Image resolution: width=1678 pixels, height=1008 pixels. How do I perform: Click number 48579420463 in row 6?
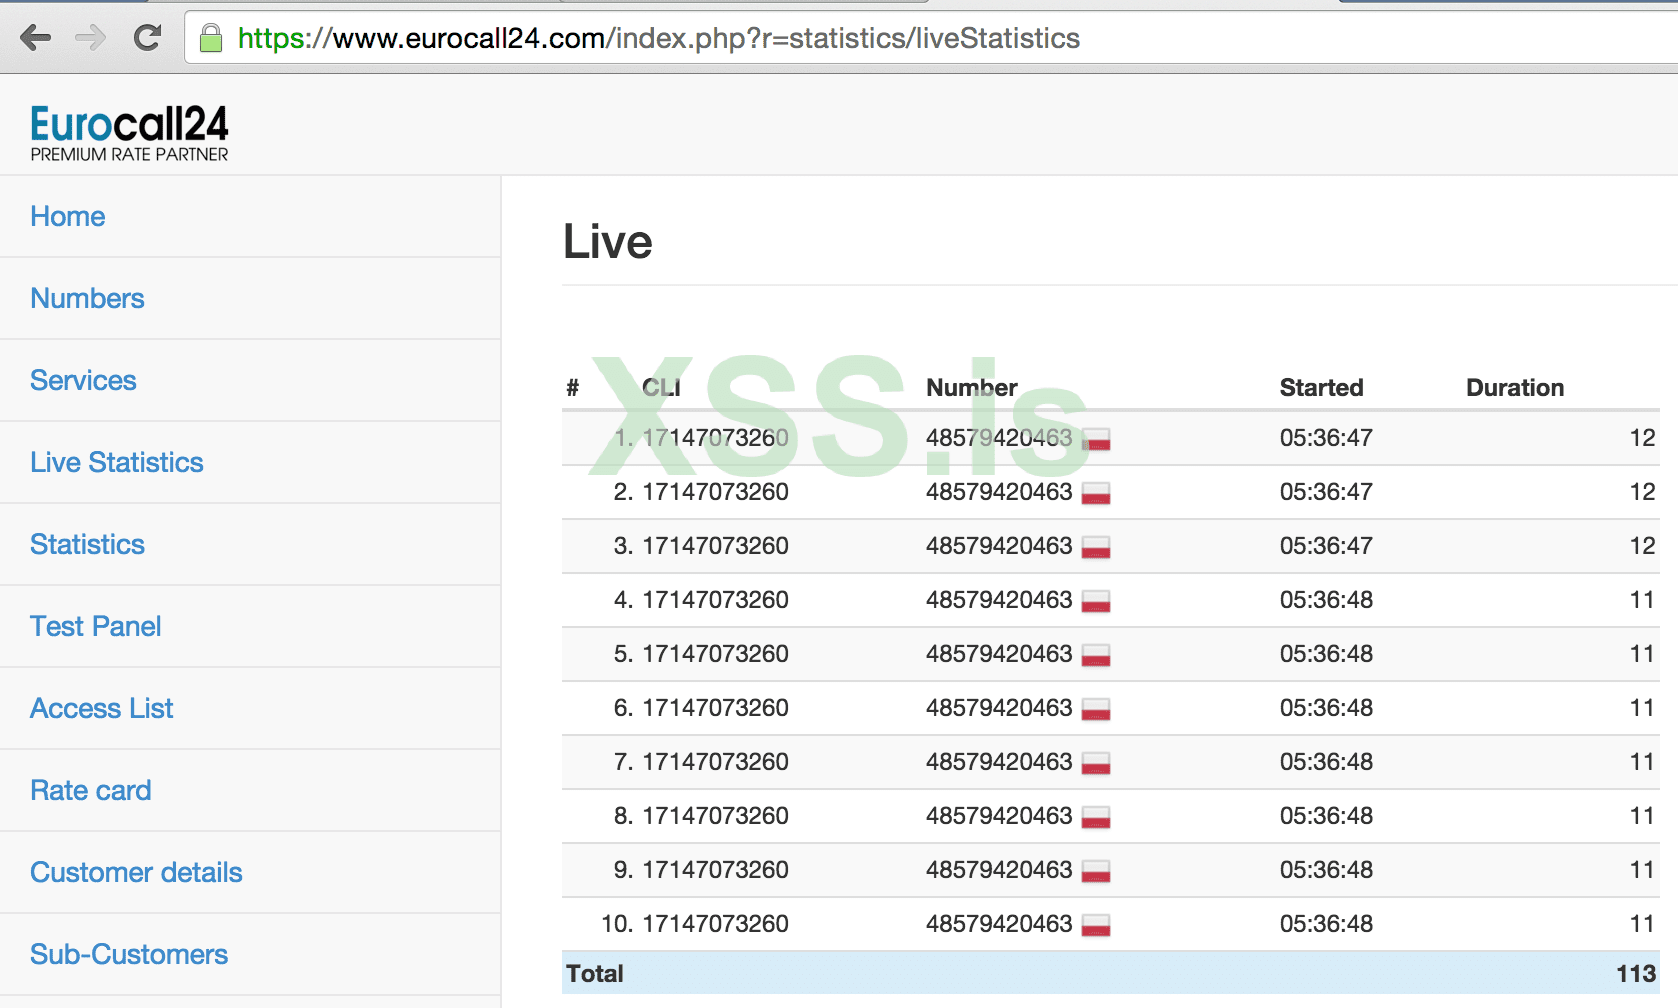tap(999, 708)
